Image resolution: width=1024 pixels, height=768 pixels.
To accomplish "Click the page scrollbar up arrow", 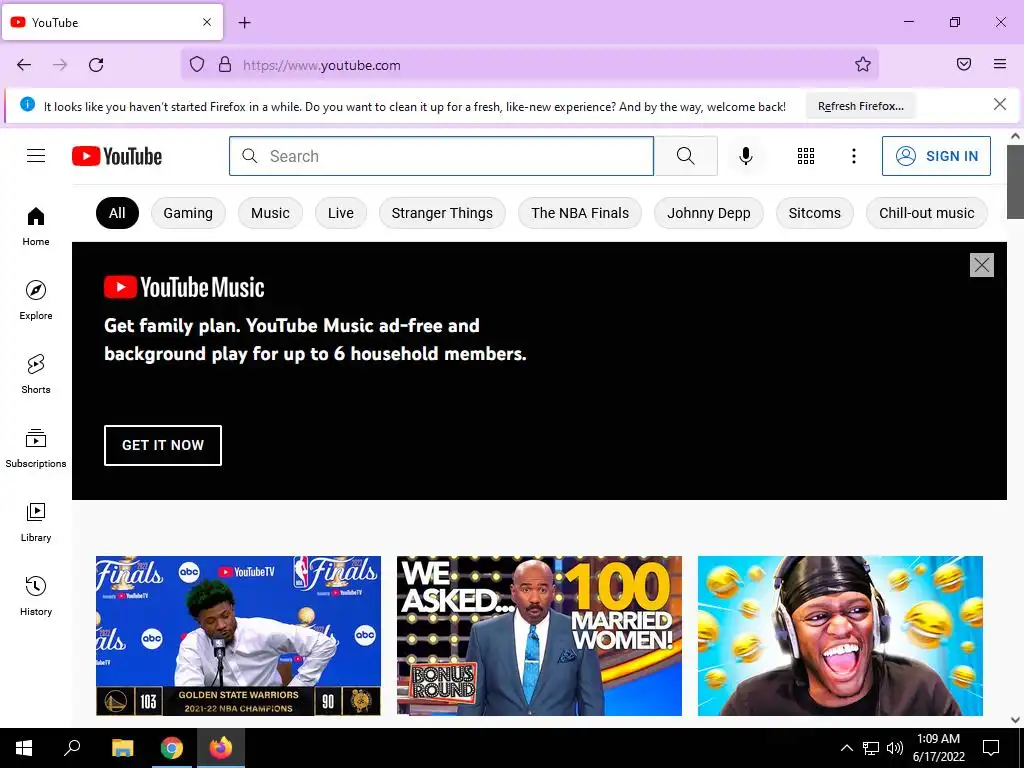I will click(1016, 136).
